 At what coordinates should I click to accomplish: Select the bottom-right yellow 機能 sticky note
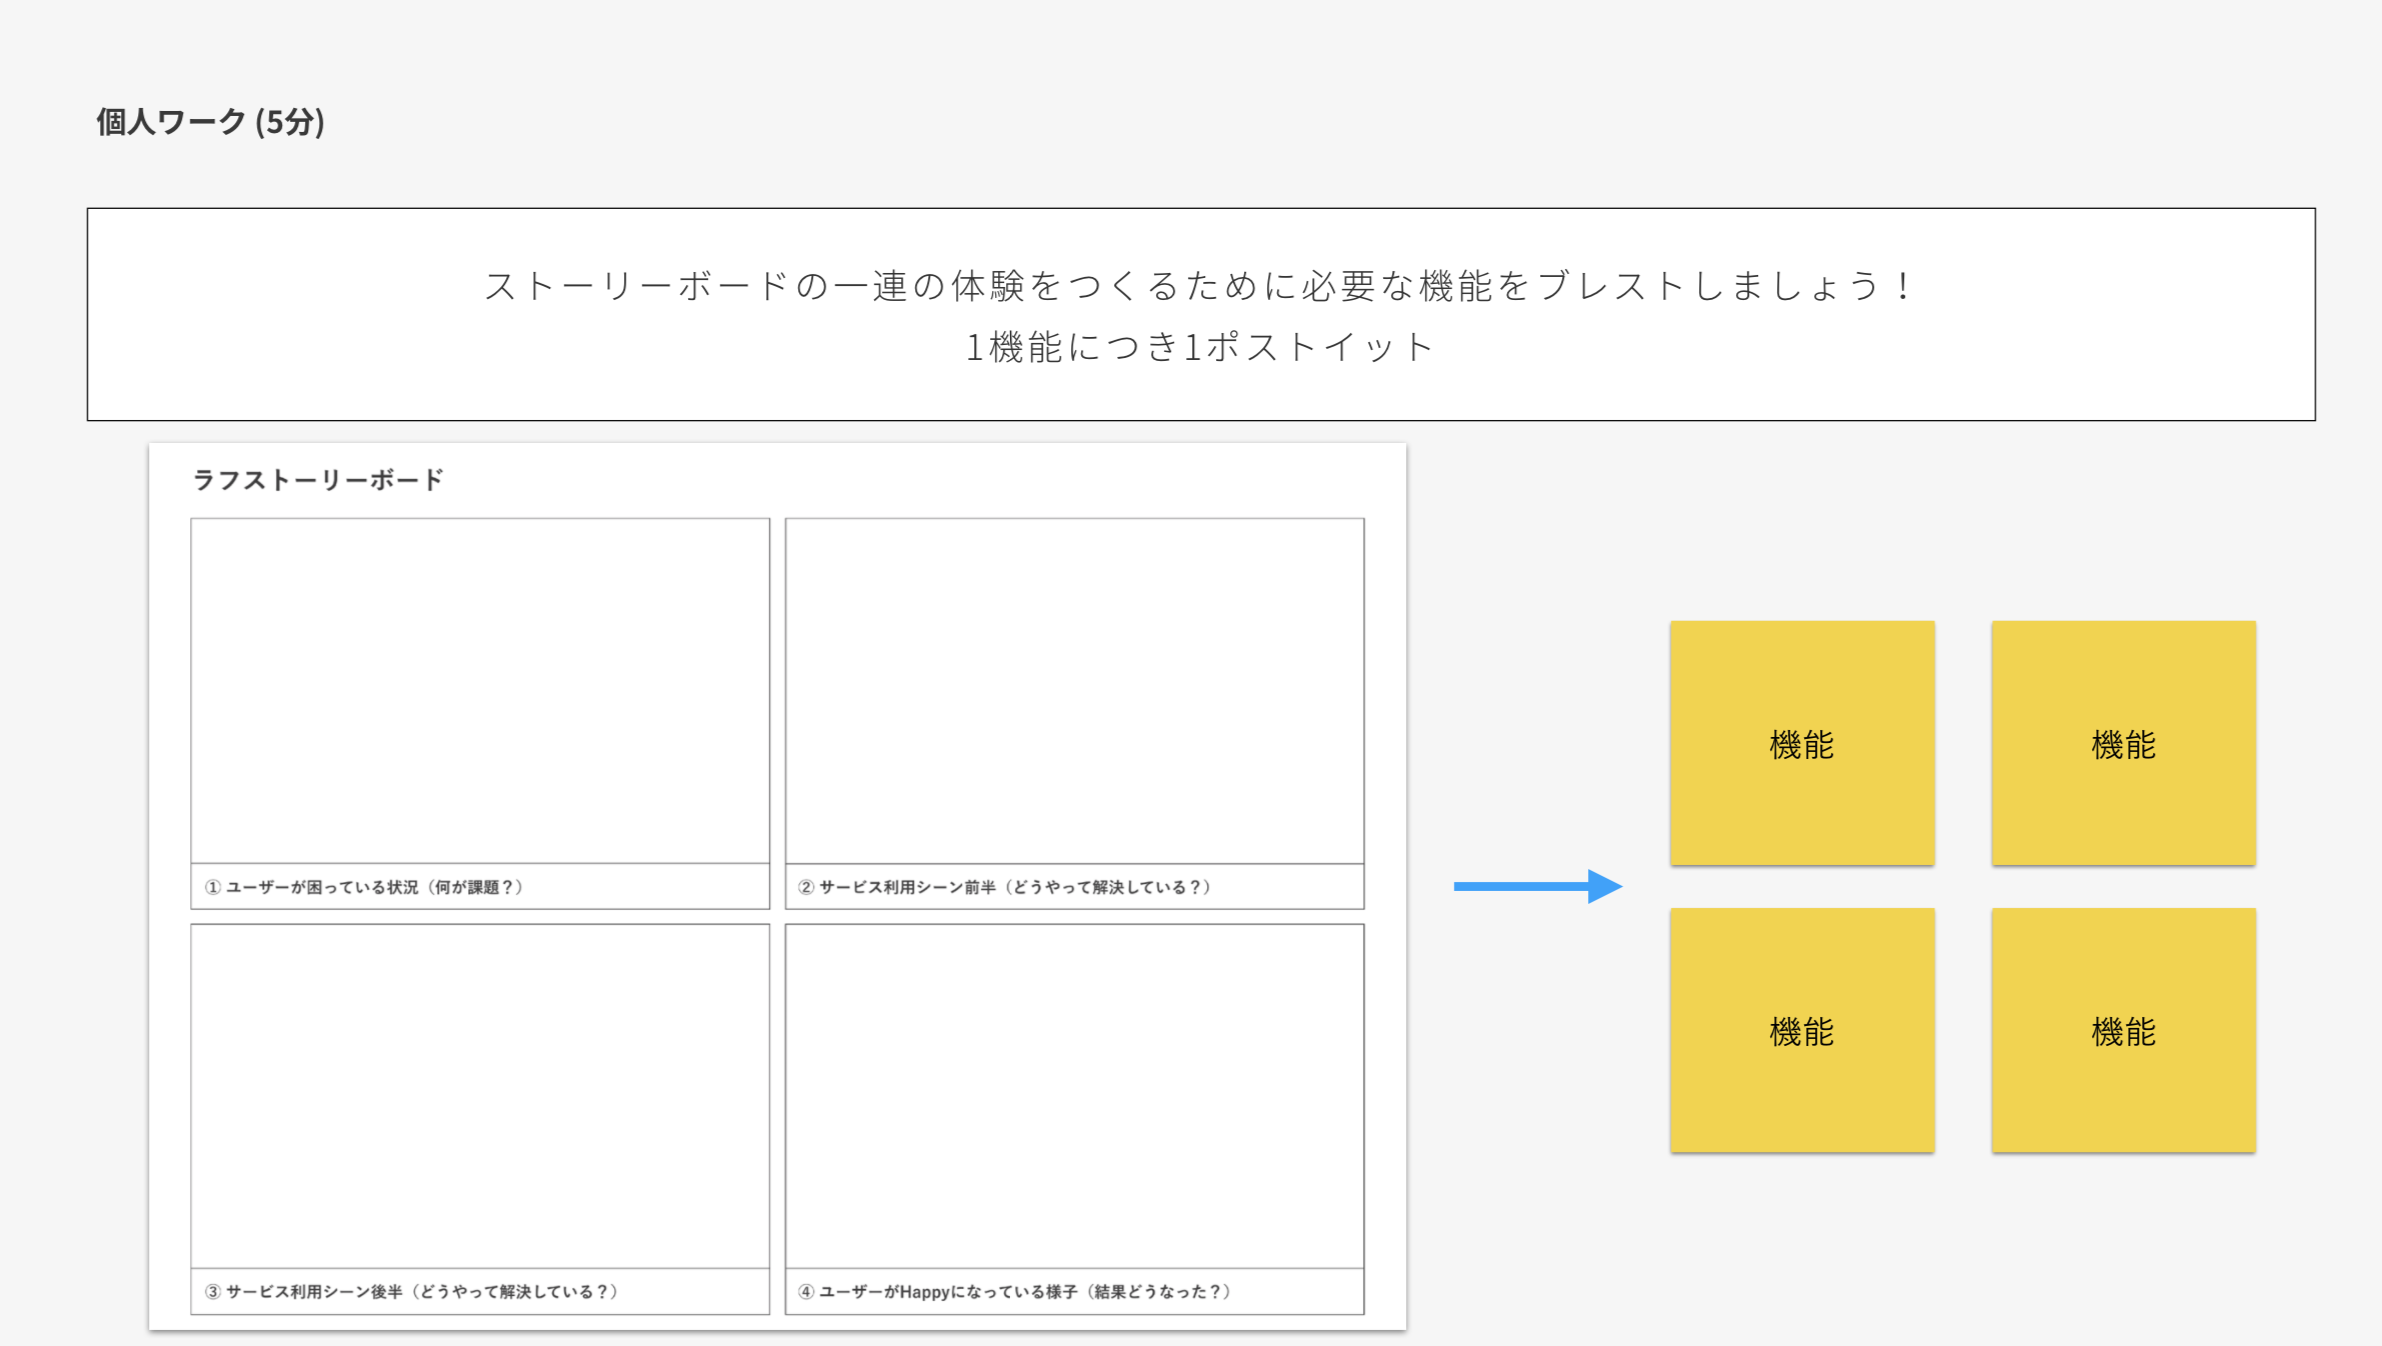tap(2123, 1030)
